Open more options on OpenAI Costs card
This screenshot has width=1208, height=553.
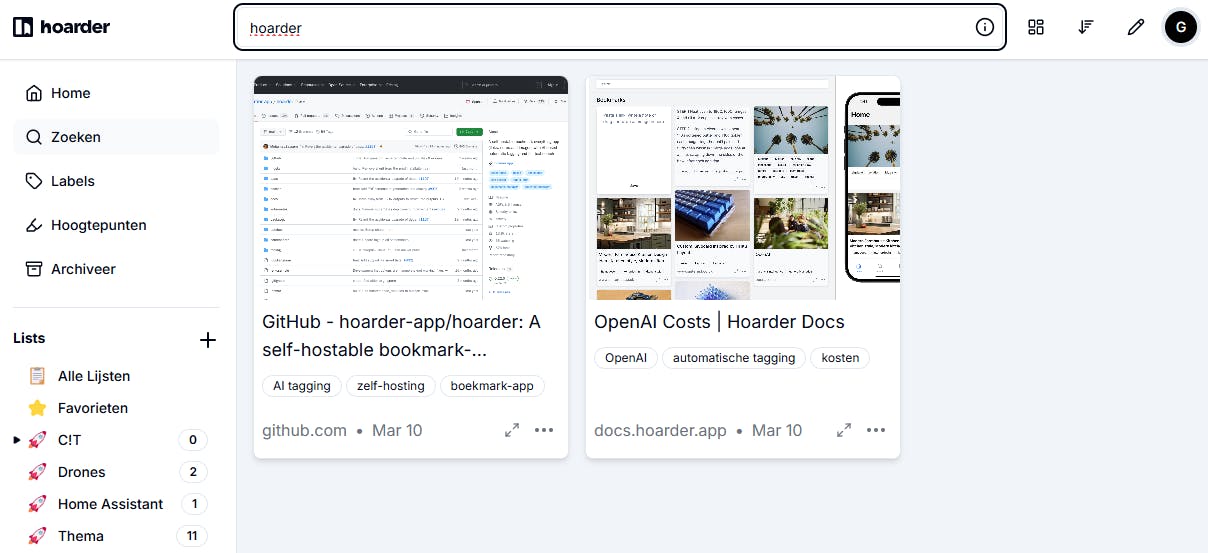click(876, 430)
